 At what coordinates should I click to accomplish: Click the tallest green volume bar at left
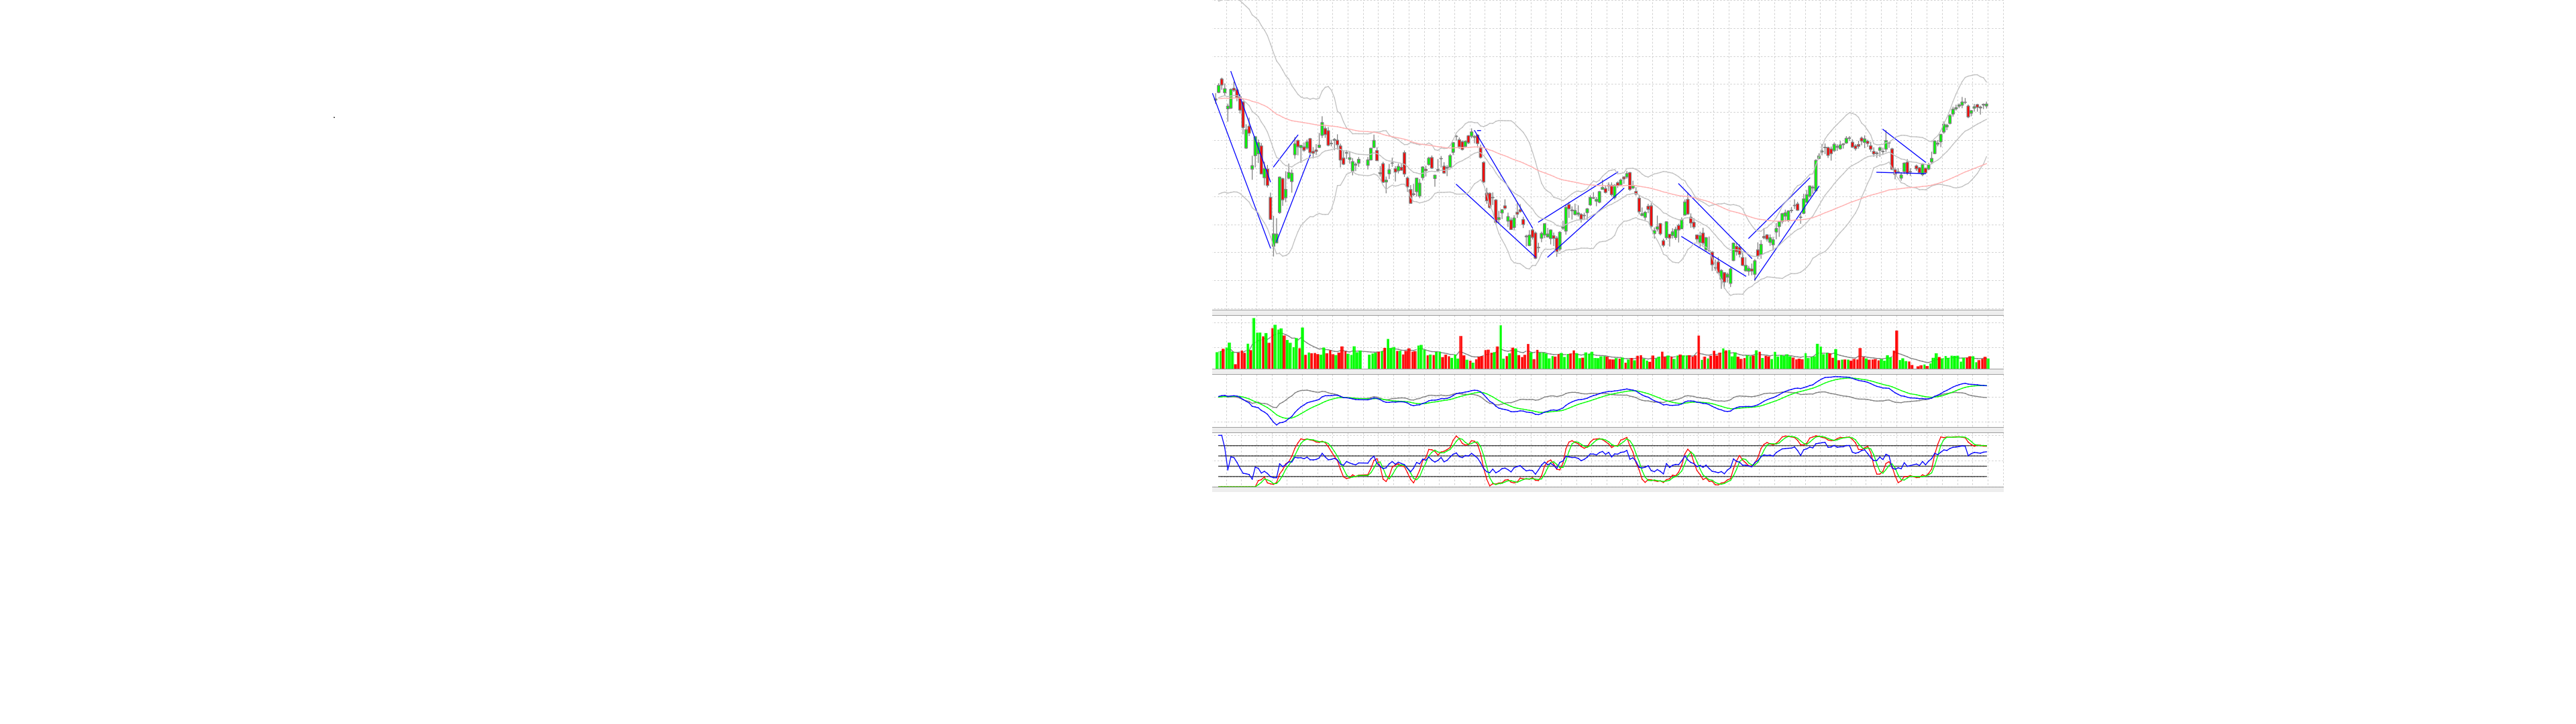coord(1253,343)
